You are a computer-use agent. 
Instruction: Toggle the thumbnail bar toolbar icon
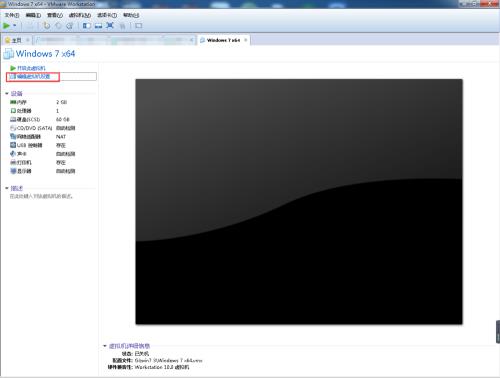coord(98,26)
